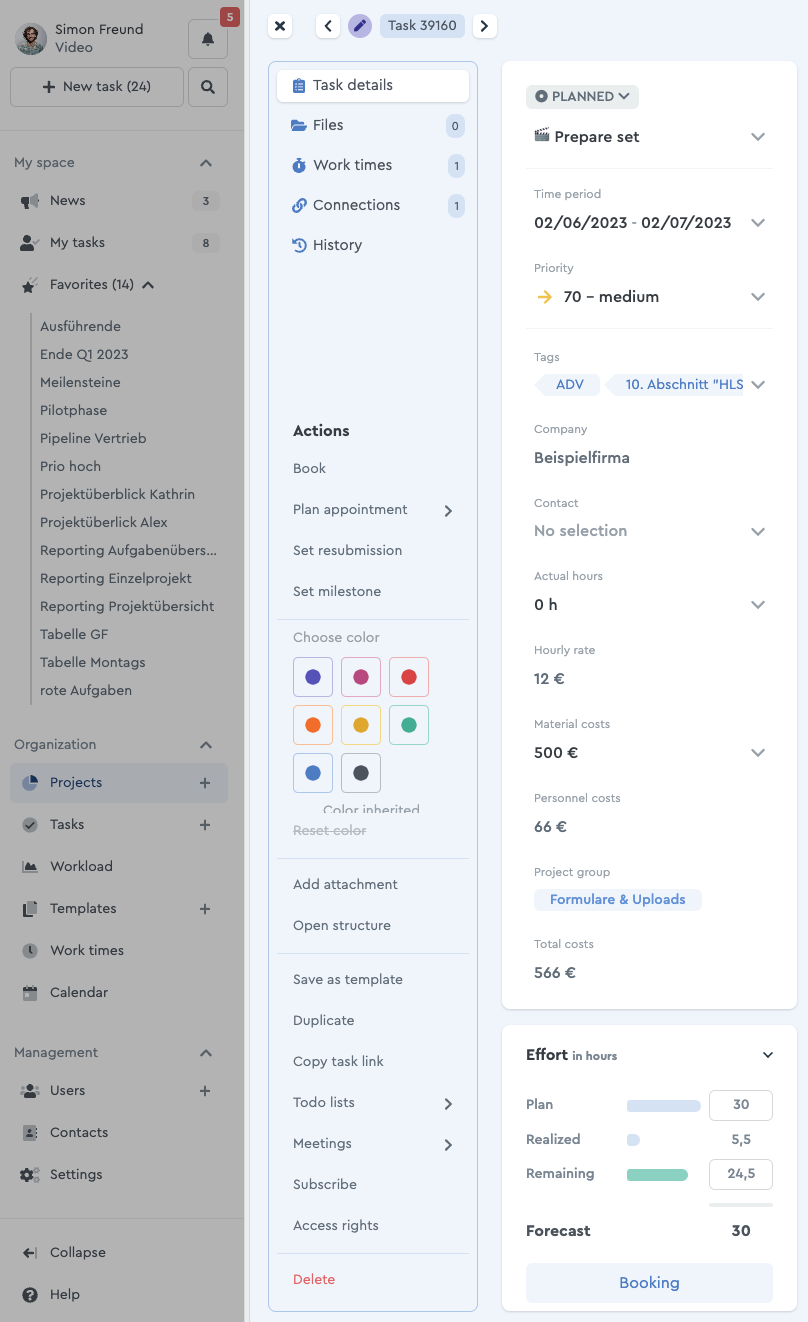Expand the Tags dropdown chevron
The image size is (808, 1322).
(x=758, y=384)
